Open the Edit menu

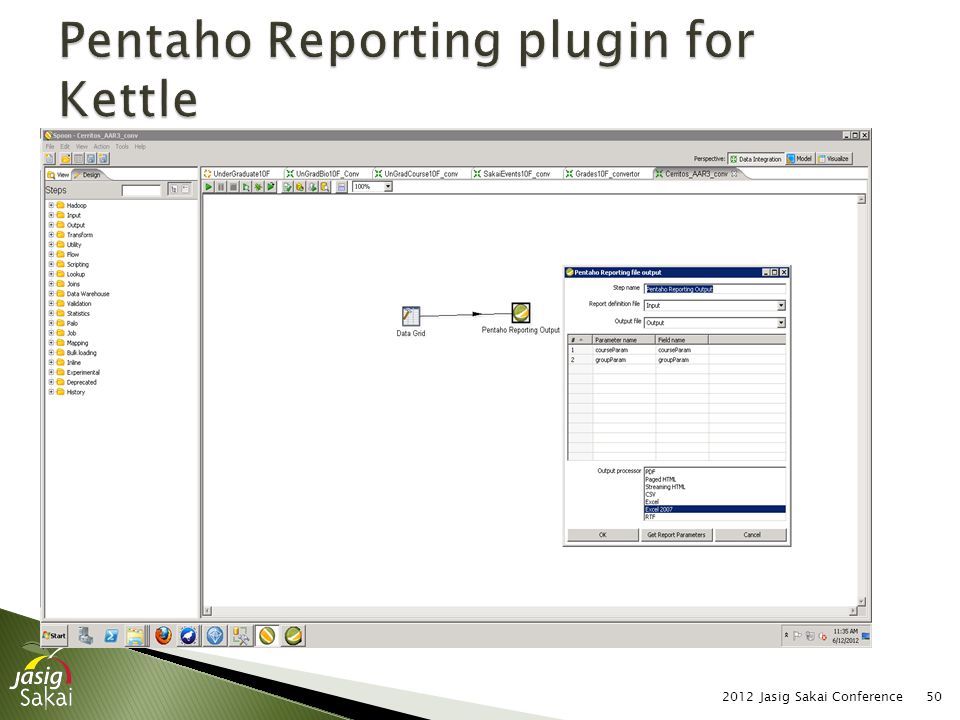point(65,147)
